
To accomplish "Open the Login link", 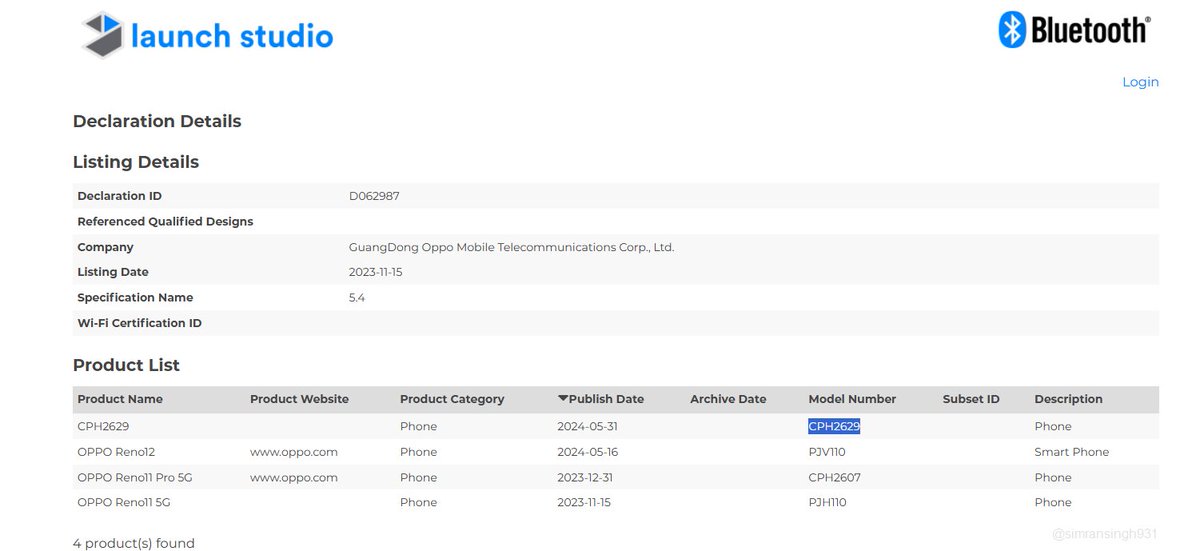I will point(1140,82).
